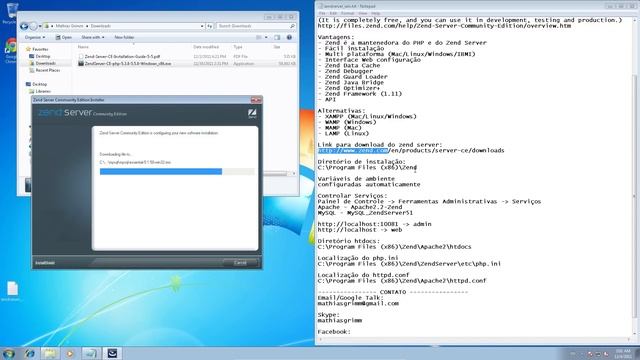This screenshot has width=640, height=360.
Task: Sort files by Name column header
Action: click(x=83, y=47)
